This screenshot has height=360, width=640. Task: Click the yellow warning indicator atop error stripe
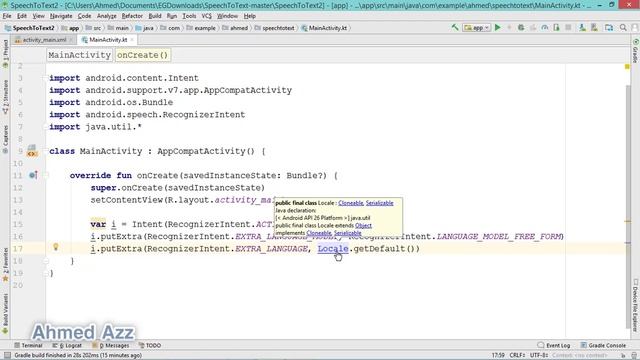click(x=627, y=67)
